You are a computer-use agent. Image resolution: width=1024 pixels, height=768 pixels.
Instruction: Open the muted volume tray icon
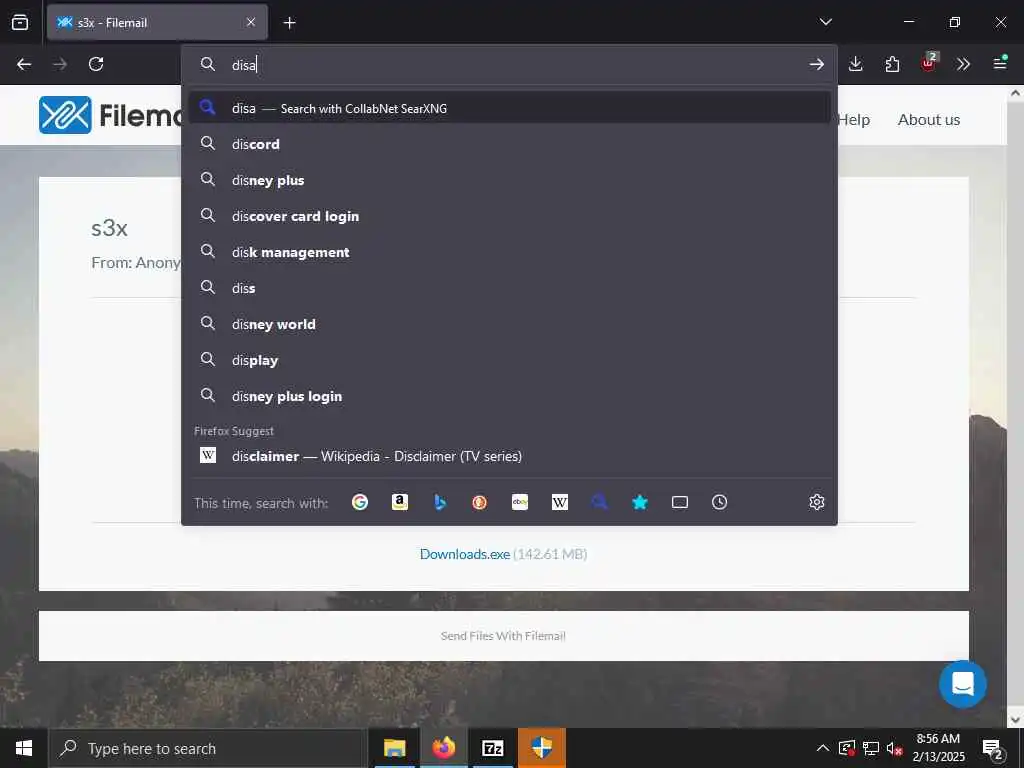(x=895, y=748)
